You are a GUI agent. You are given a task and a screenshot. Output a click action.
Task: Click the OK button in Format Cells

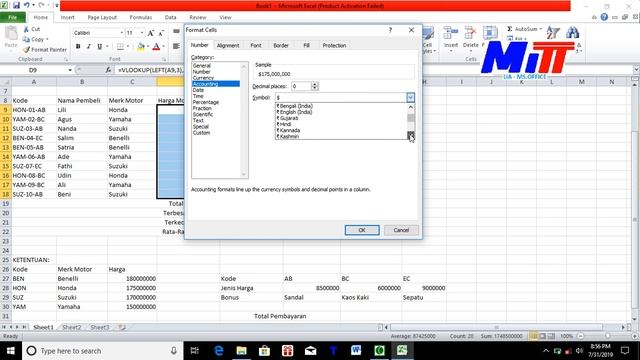(x=362, y=230)
